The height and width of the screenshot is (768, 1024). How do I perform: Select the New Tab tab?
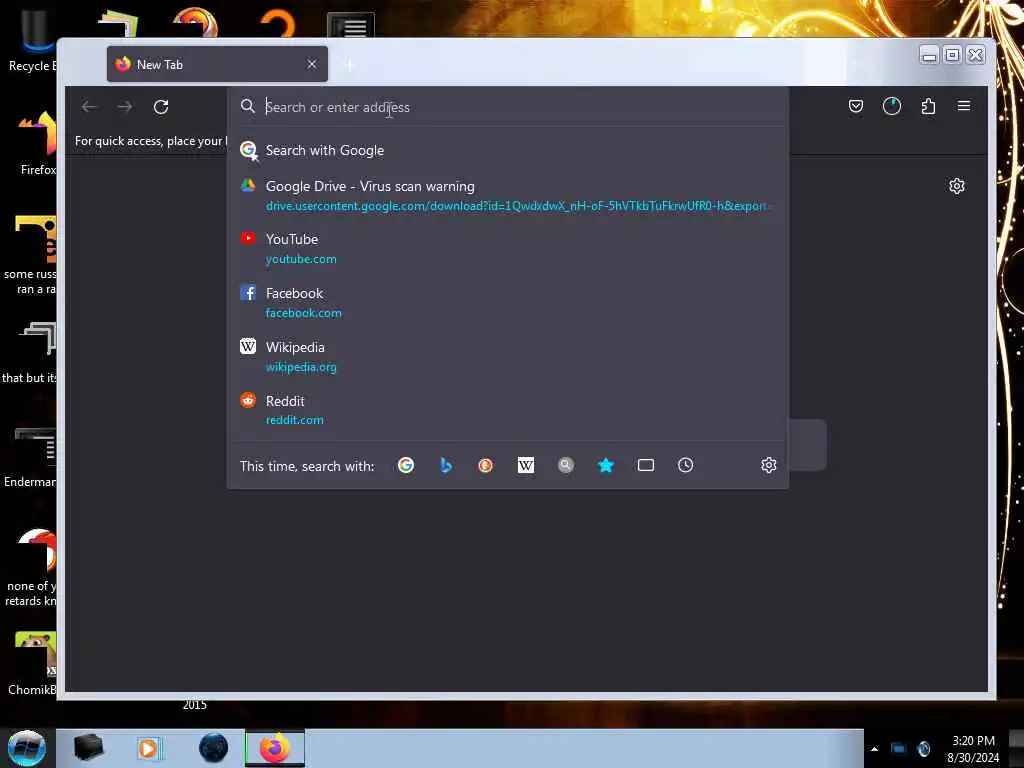[x=217, y=64]
